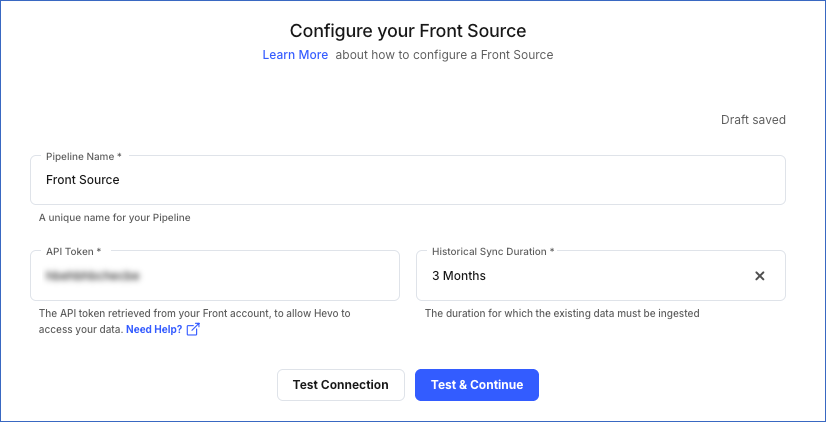Click the Configure your Front Source heading

pos(408,31)
